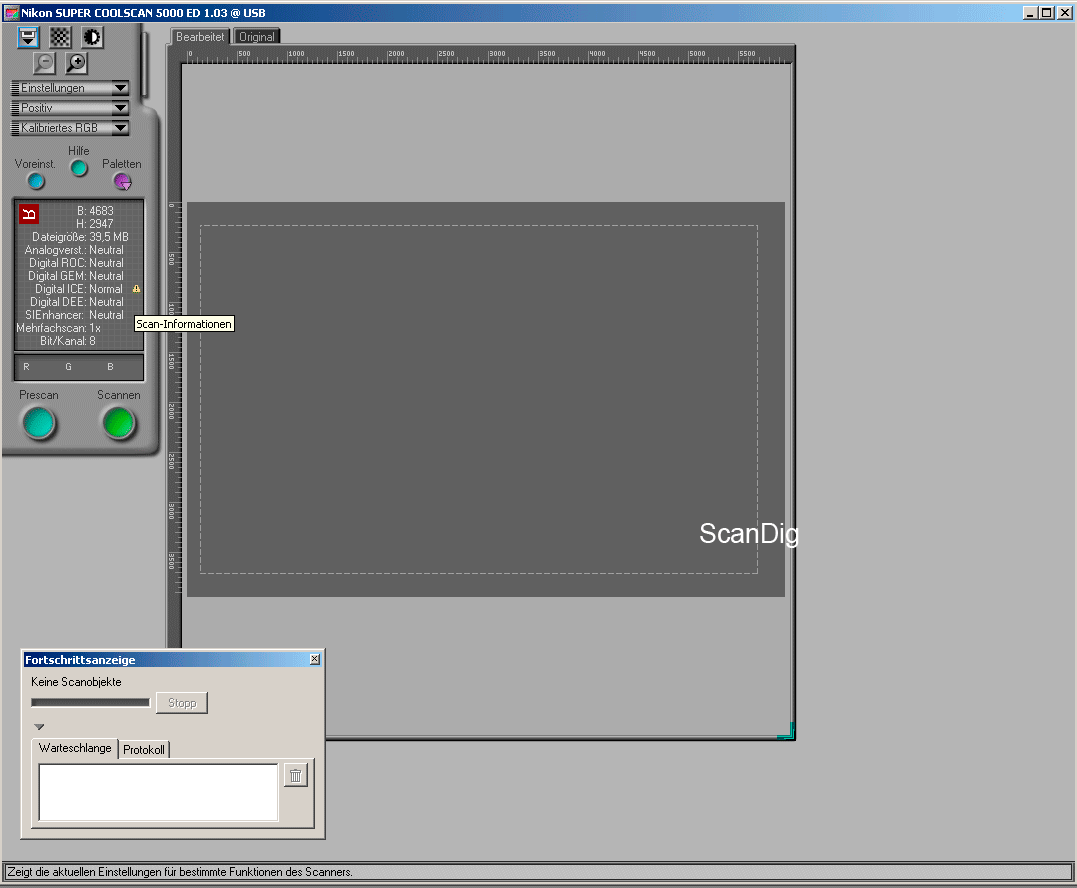Click the Hilfe button
The width and height of the screenshot is (1077, 888).
79,168
